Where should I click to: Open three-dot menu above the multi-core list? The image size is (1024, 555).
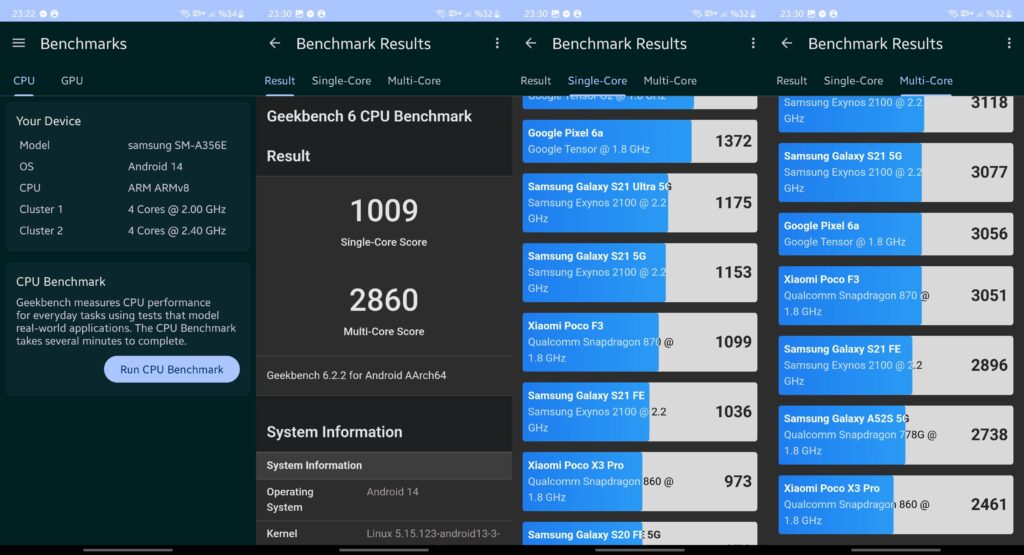coord(1009,44)
